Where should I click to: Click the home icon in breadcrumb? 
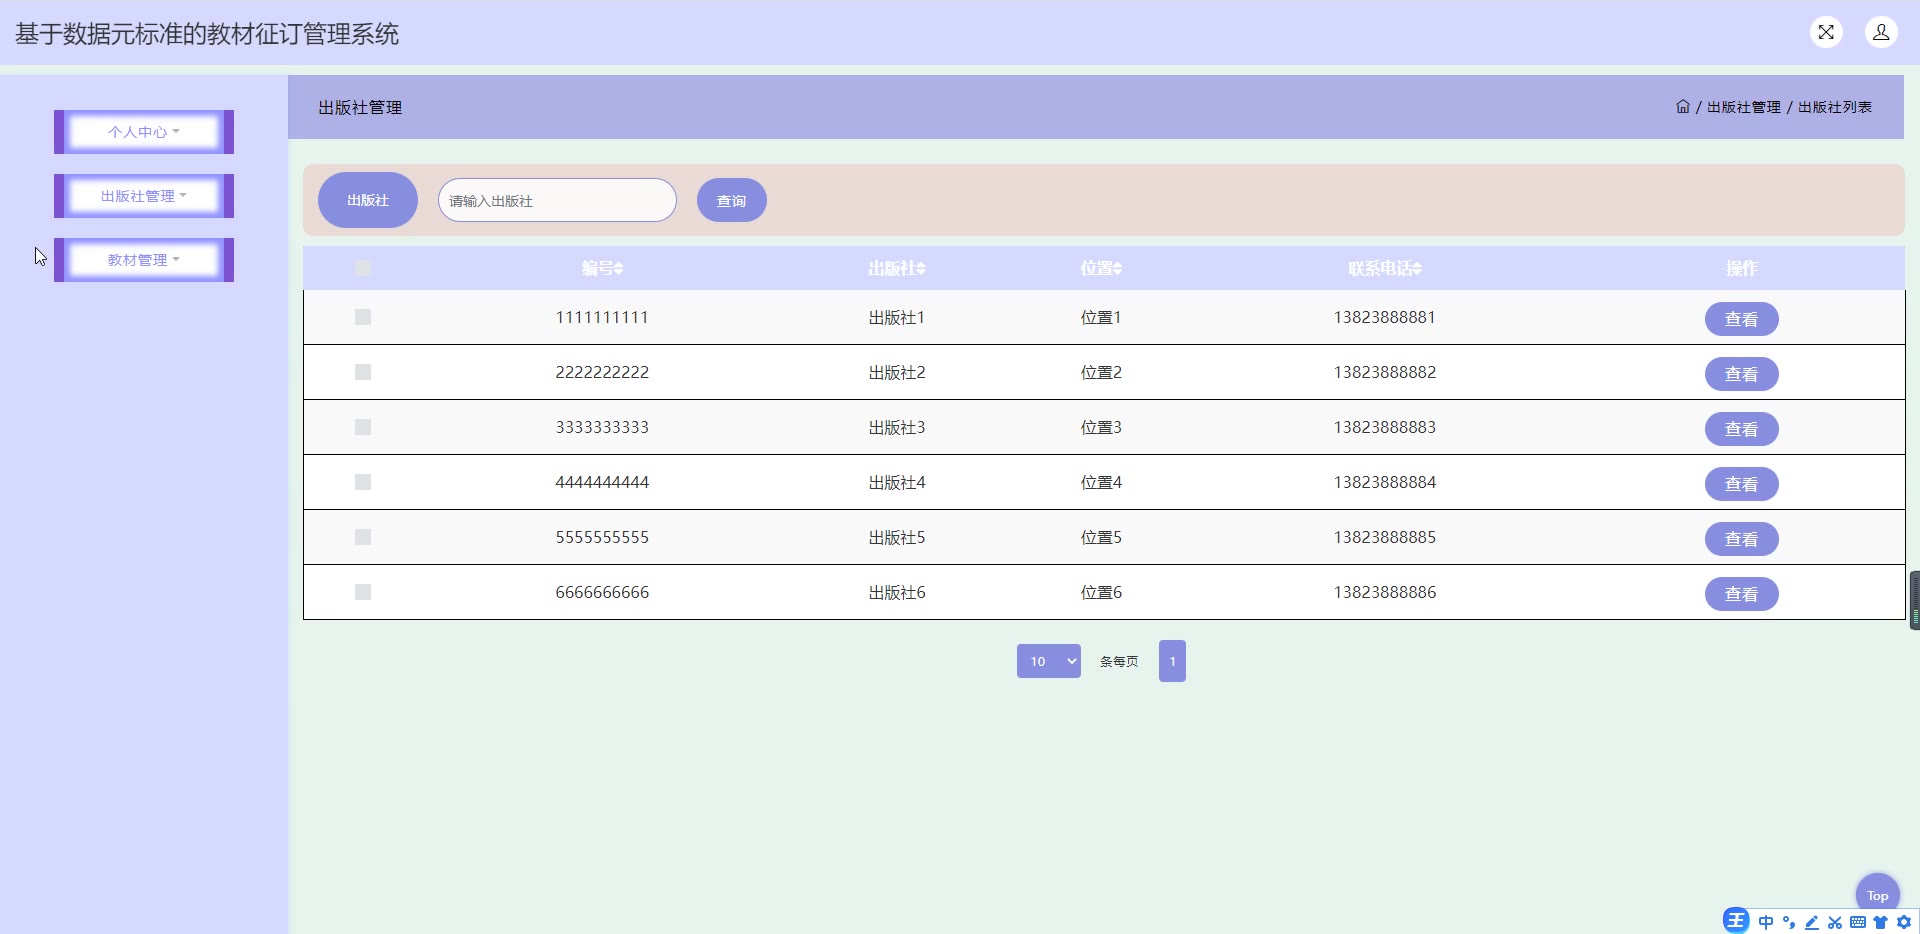tap(1683, 107)
